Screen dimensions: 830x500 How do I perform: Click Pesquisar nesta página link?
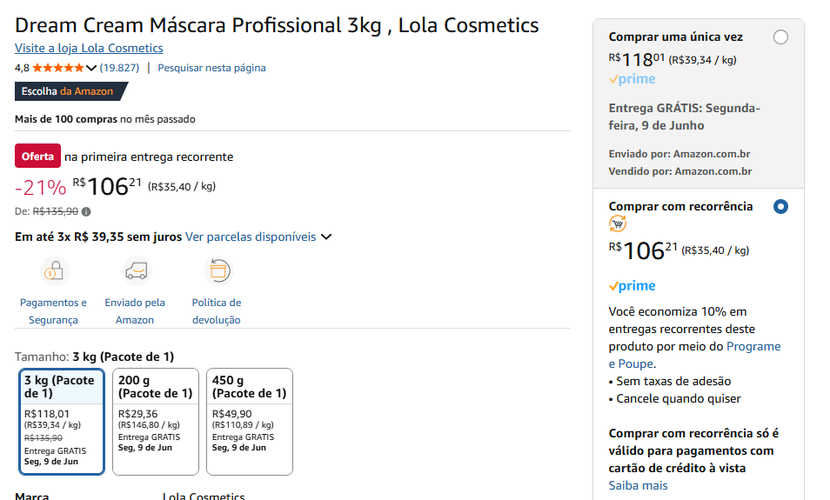click(212, 68)
